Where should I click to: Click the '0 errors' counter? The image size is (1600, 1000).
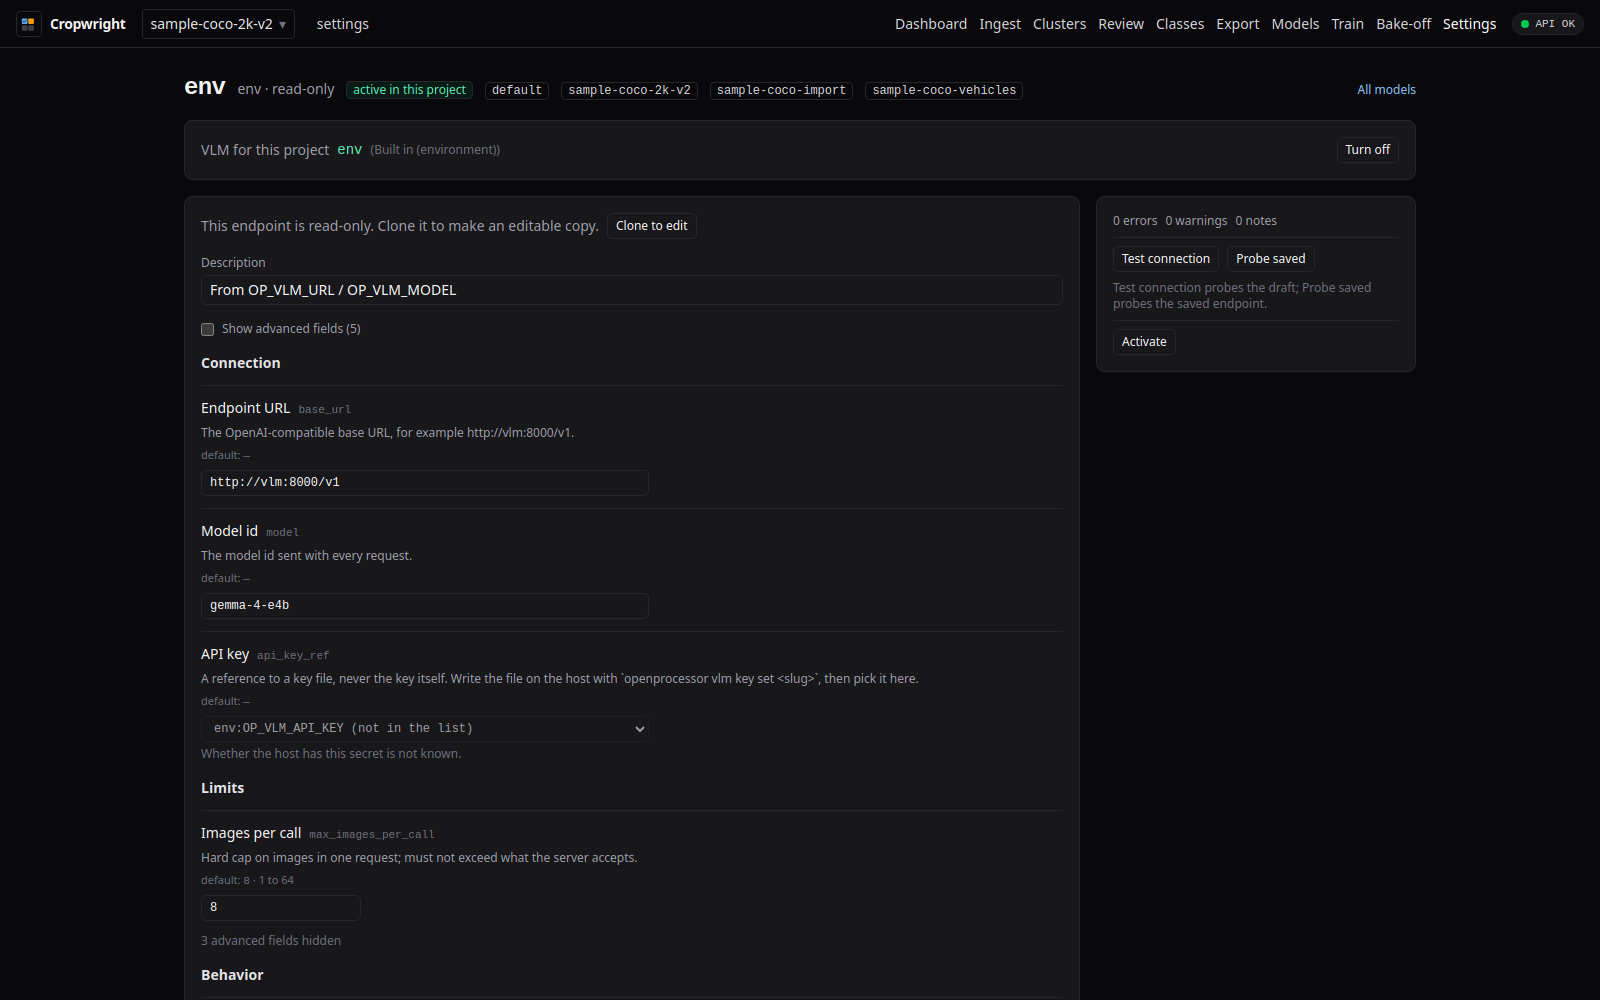(x=1135, y=221)
